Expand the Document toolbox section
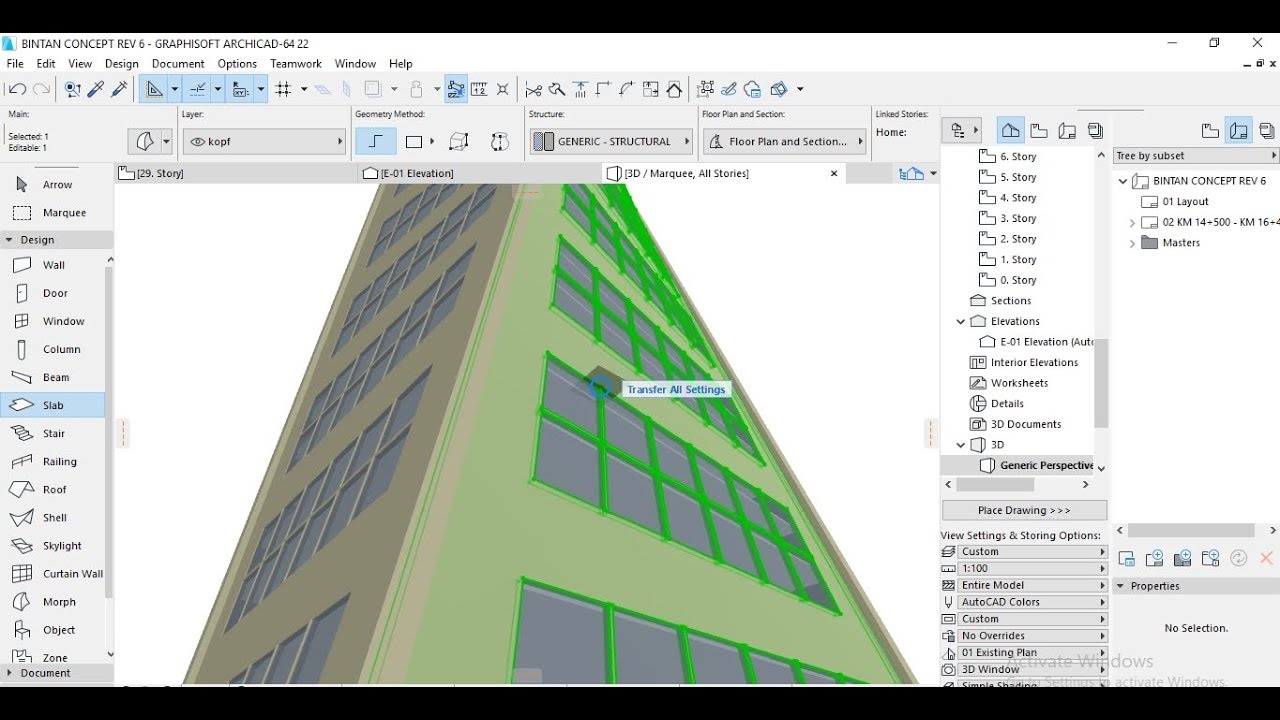The width and height of the screenshot is (1280, 720). (x=9, y=673)
